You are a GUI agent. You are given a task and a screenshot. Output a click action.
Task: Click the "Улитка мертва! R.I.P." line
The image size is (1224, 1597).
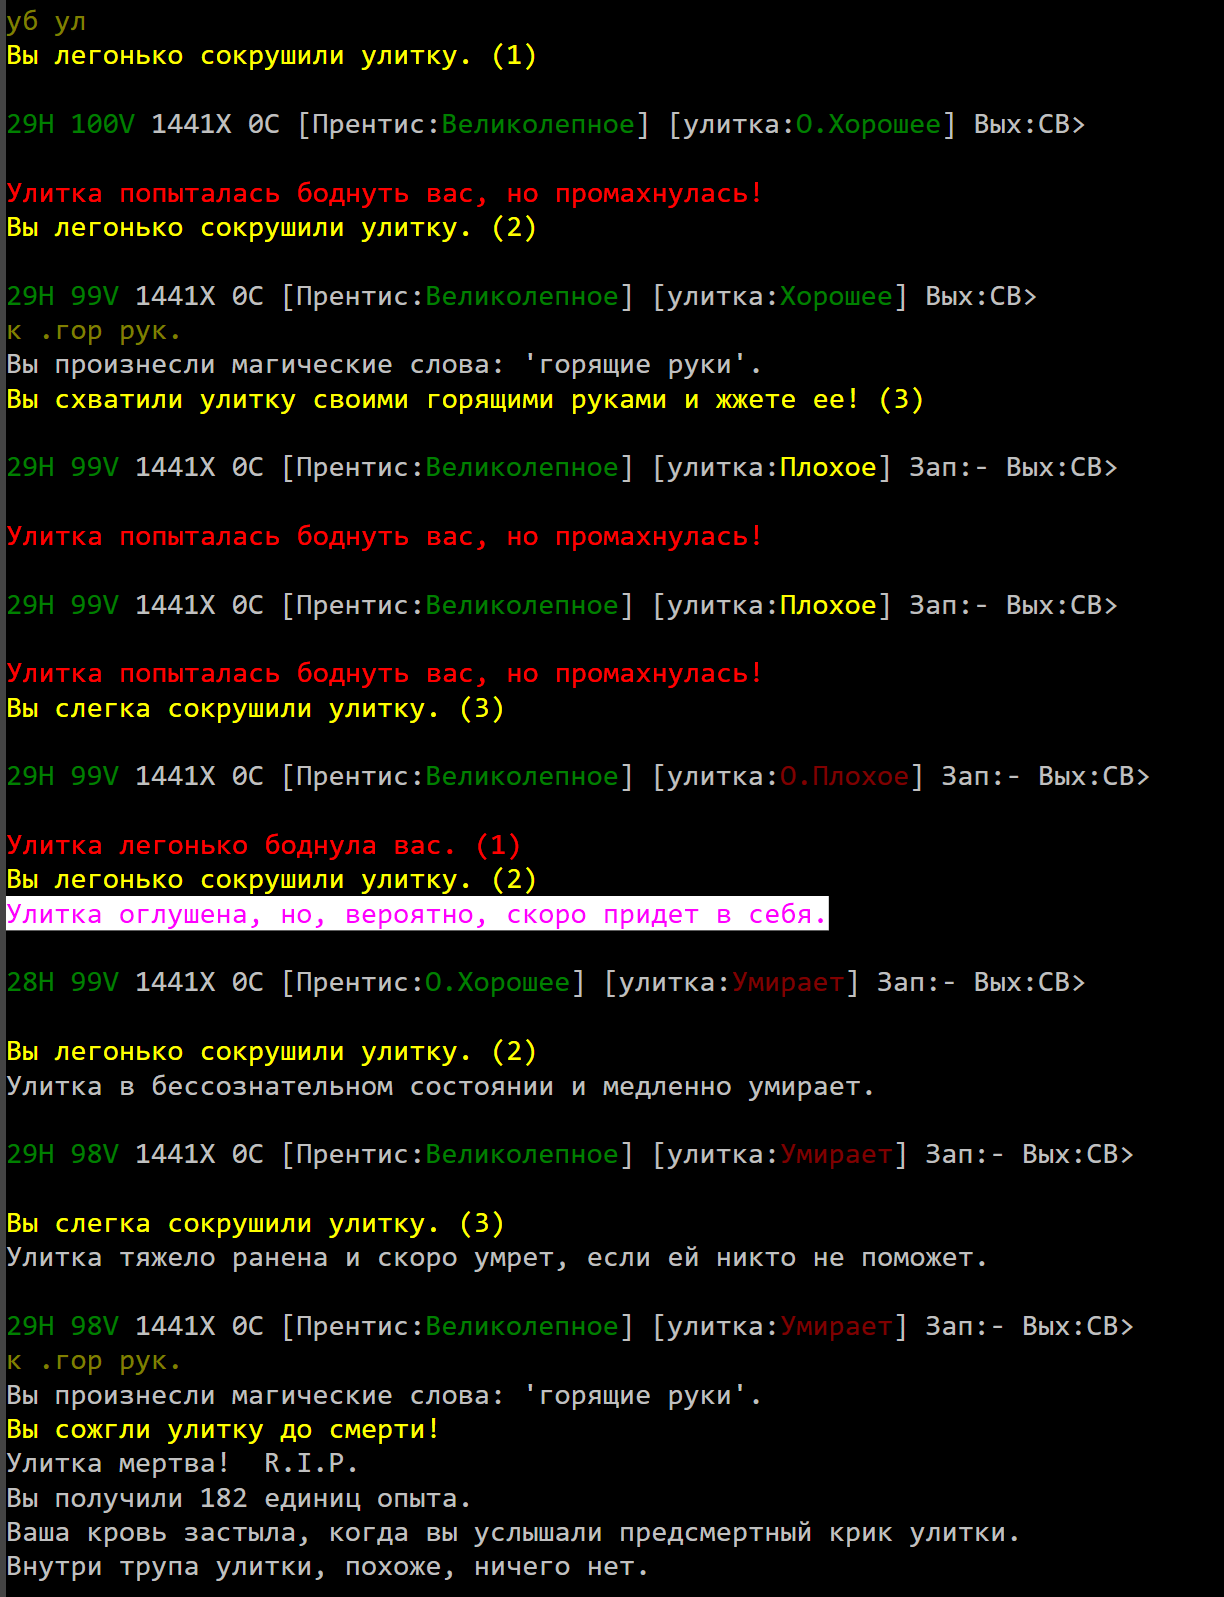click(182, 1464)
